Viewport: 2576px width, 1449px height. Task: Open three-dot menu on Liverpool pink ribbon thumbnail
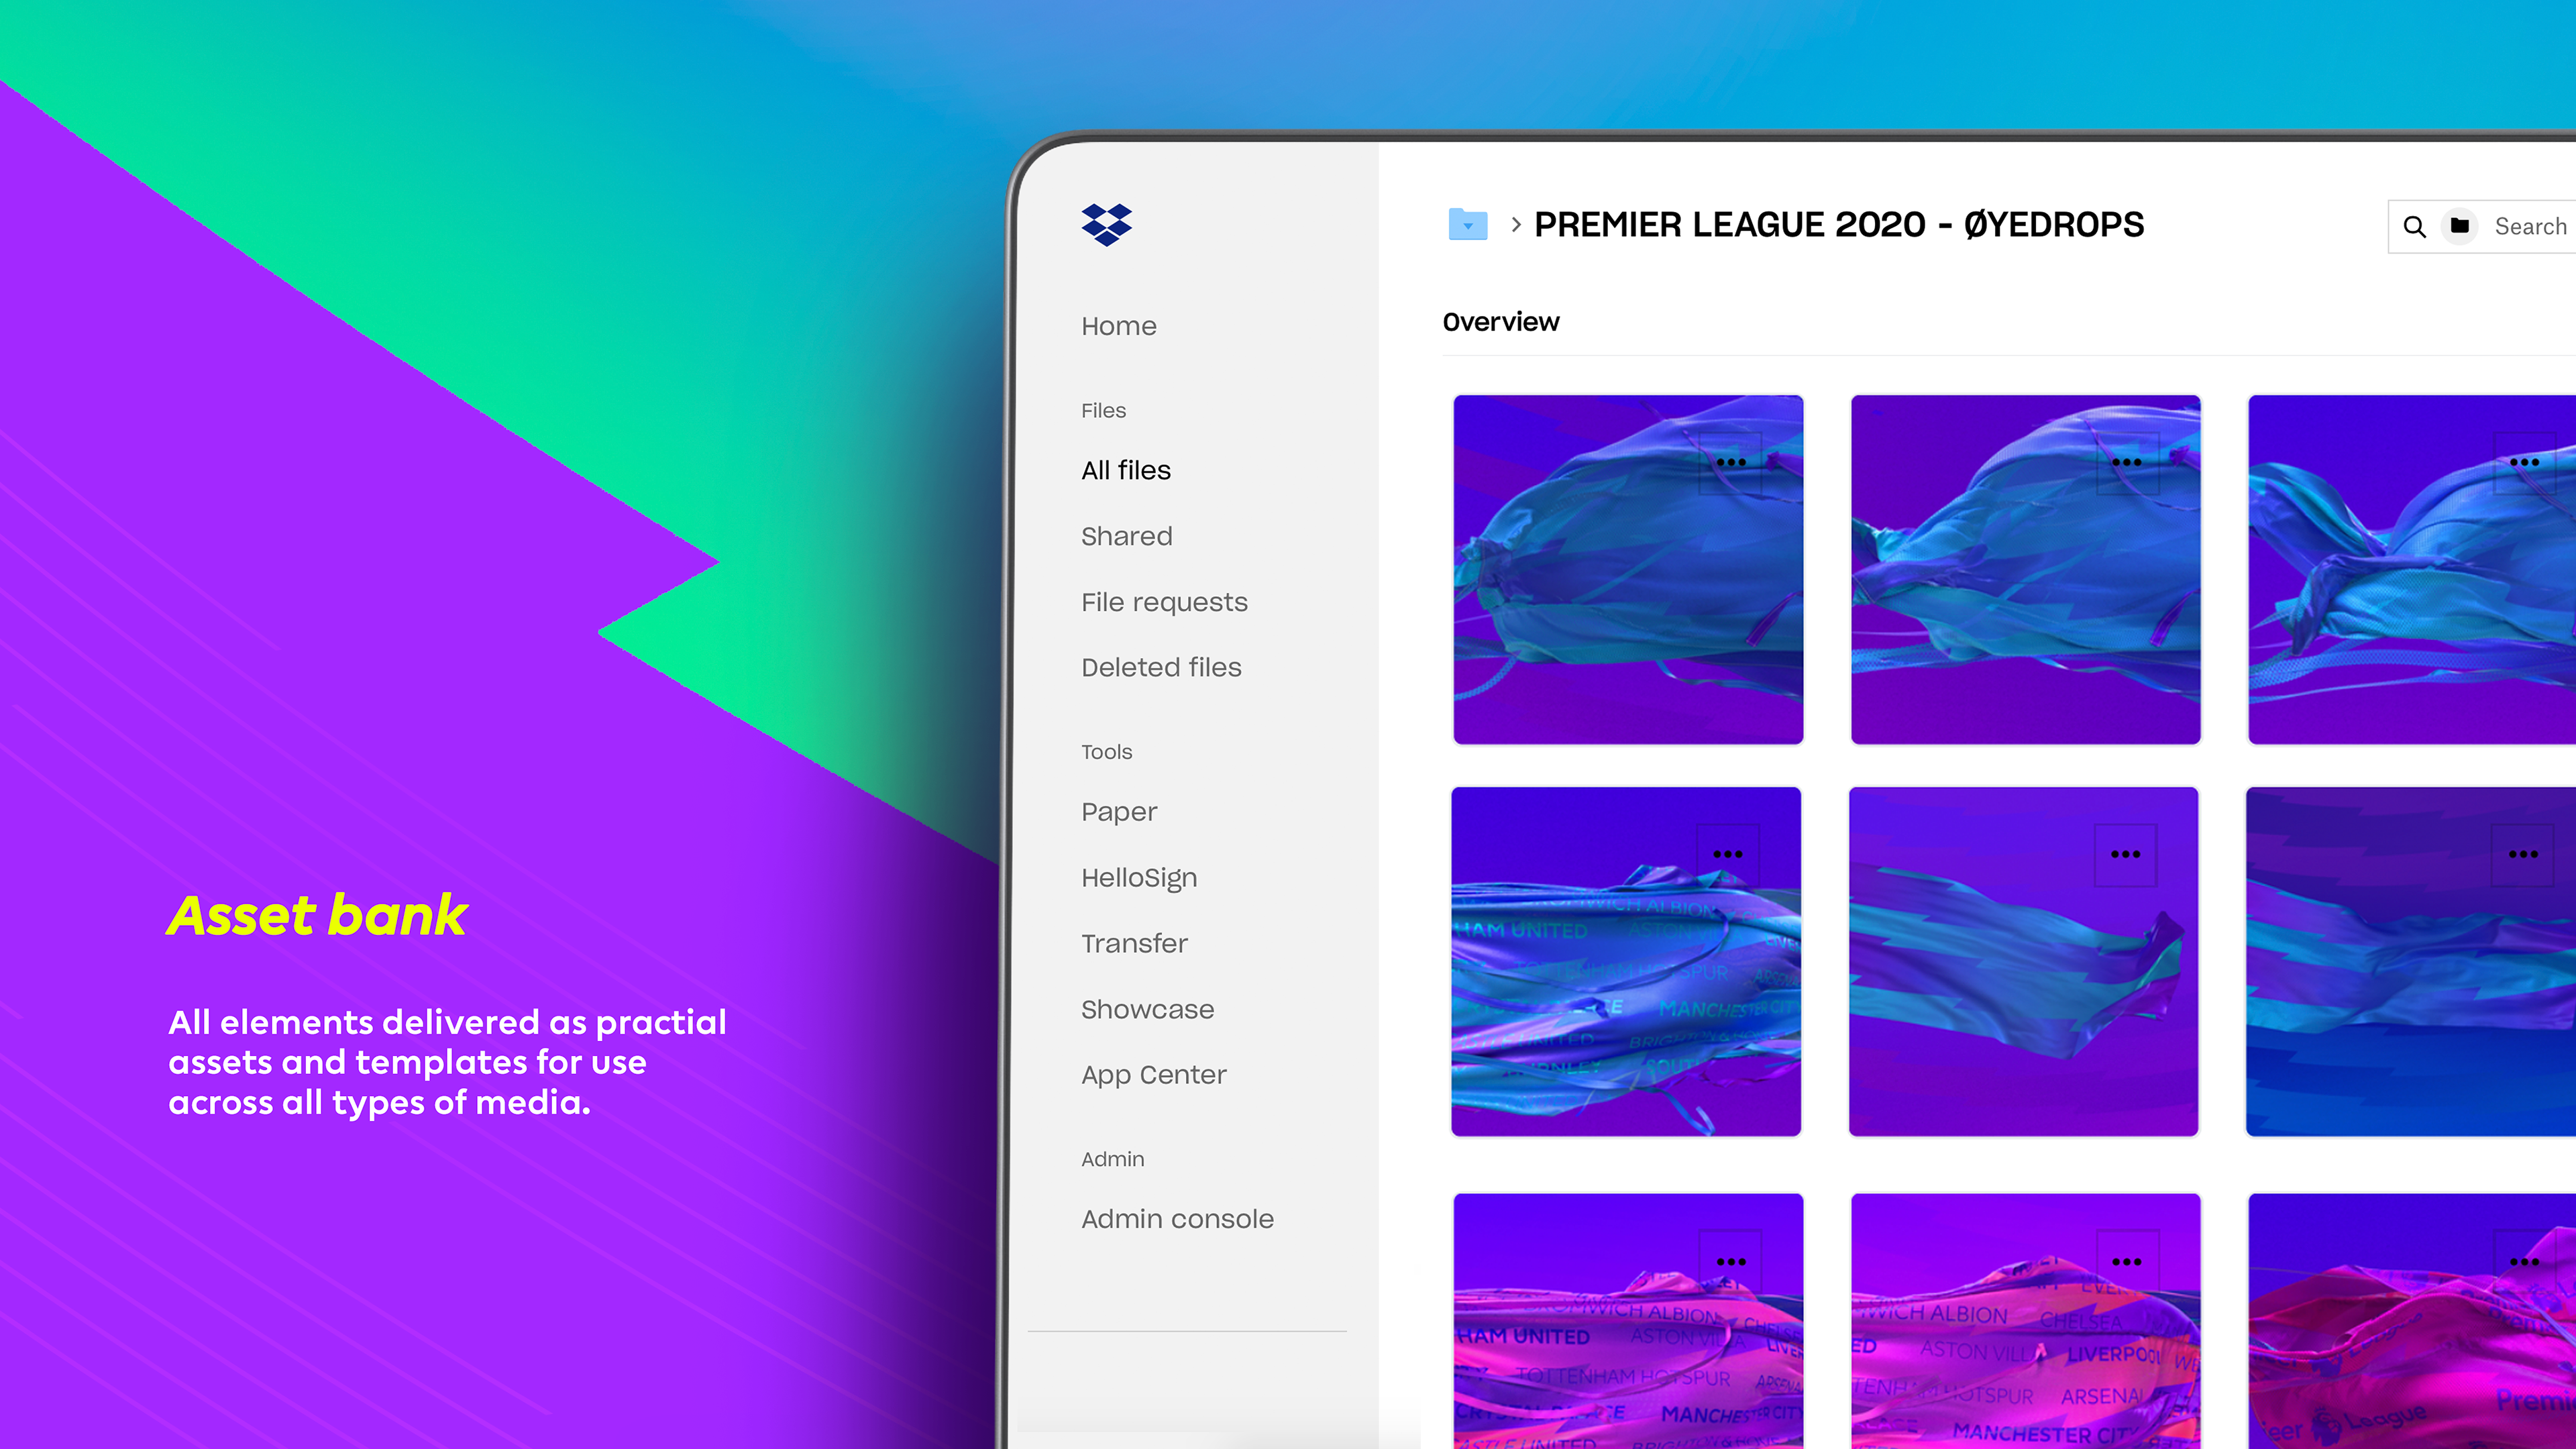(2127, 1262)
